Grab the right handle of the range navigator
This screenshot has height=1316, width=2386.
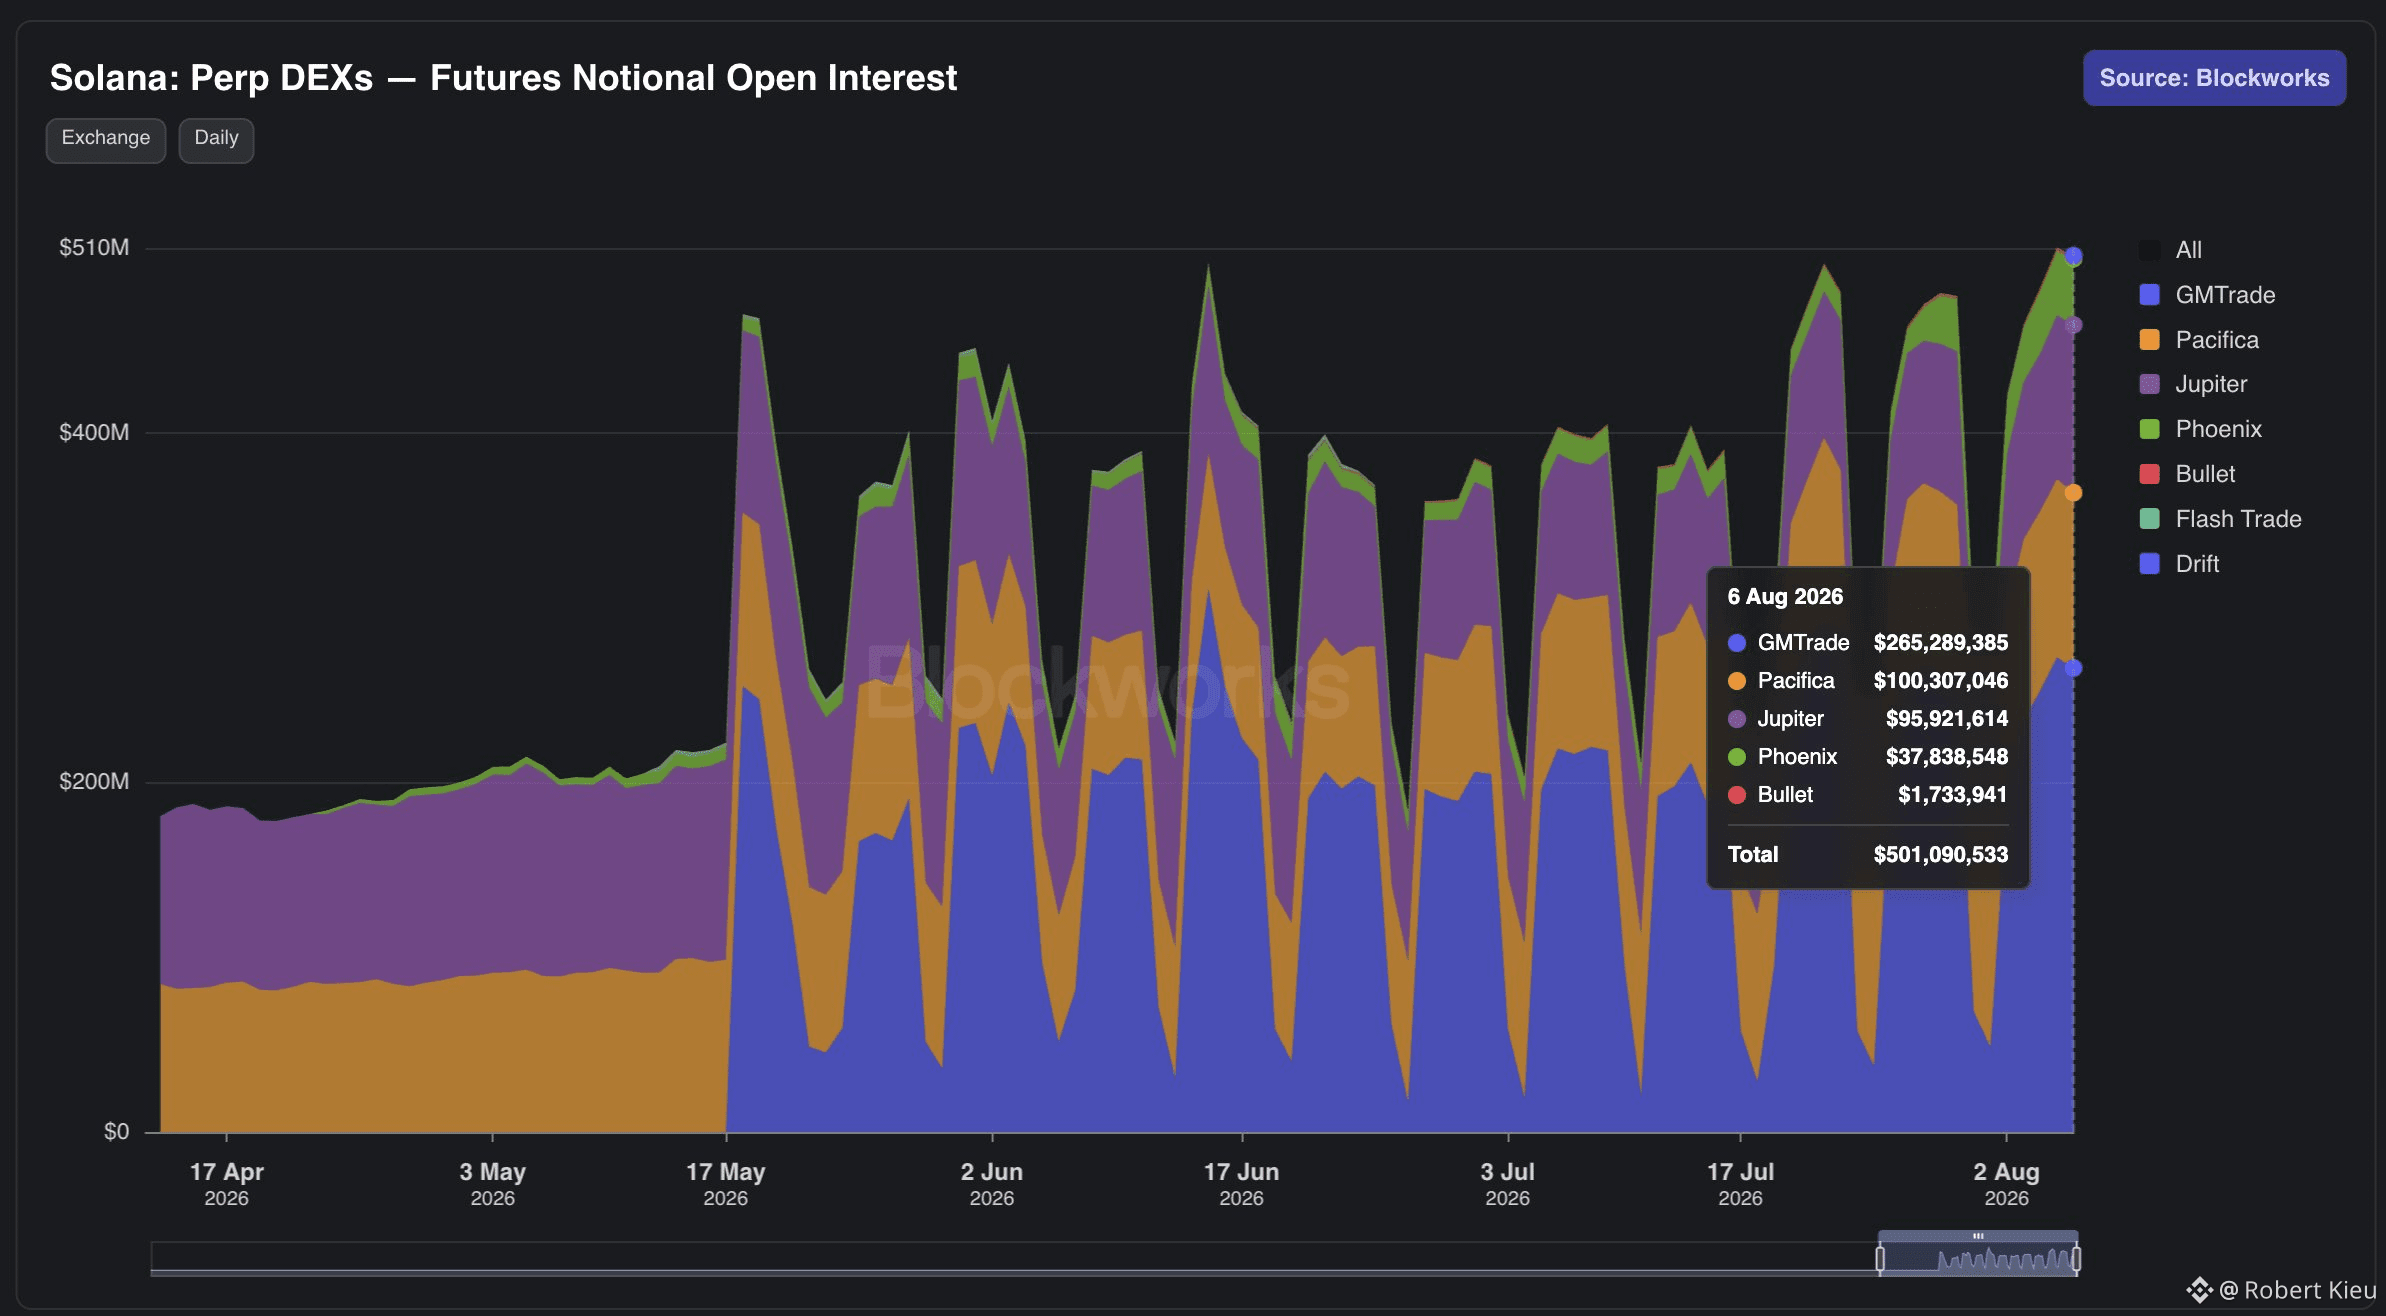(x=2076, y=1258)
